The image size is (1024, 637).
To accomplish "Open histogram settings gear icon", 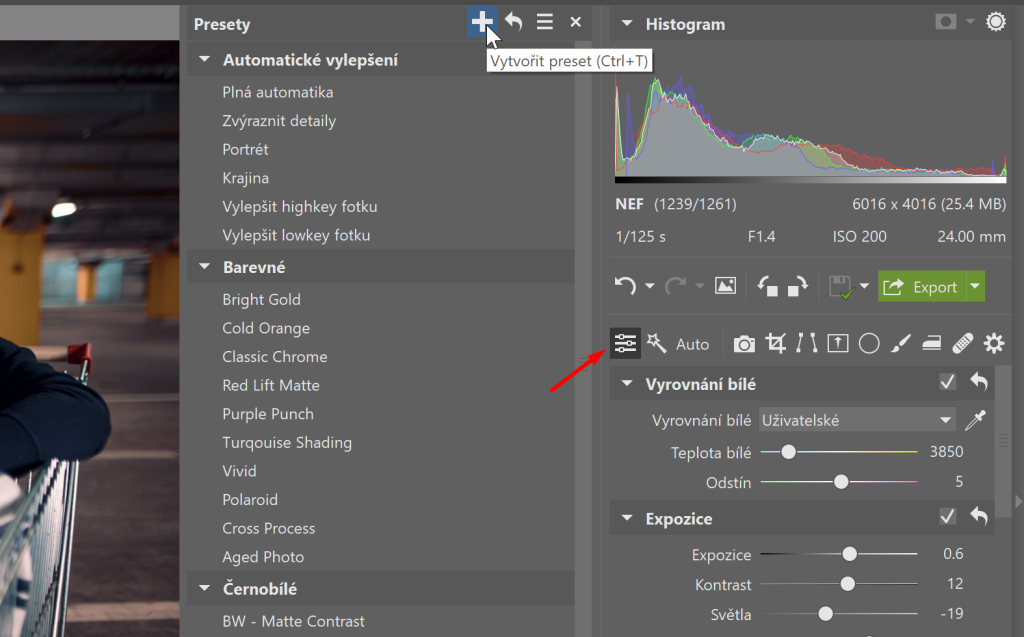I will pos(996,22).
